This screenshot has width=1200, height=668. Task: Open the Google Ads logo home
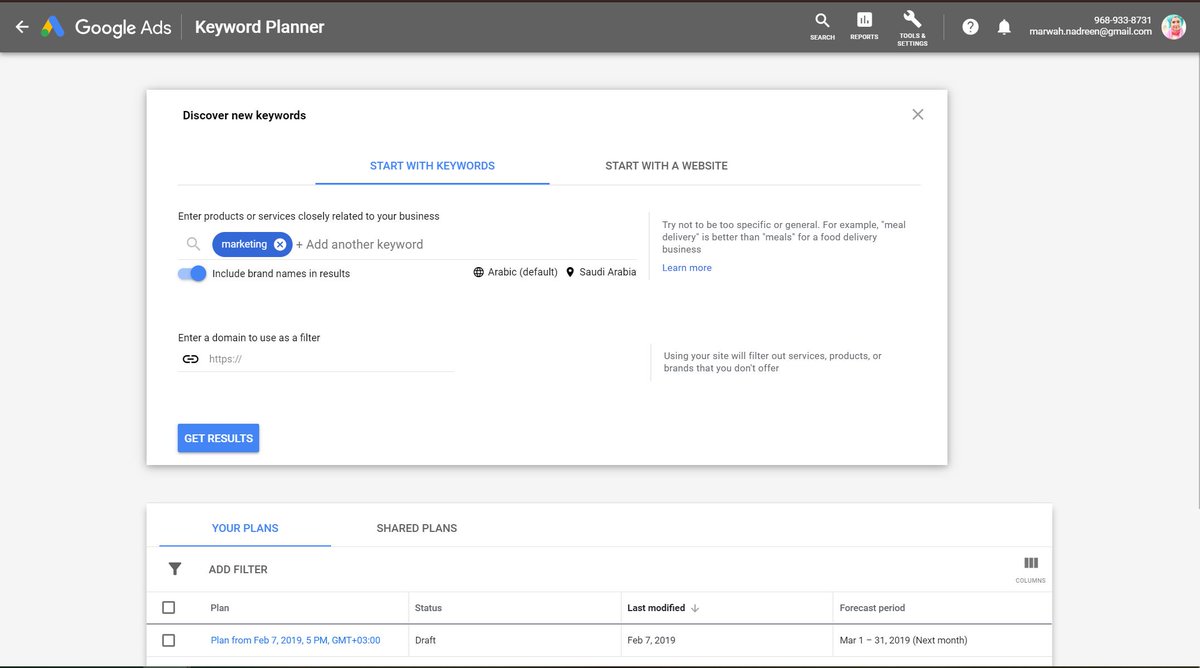pos(106,27)
